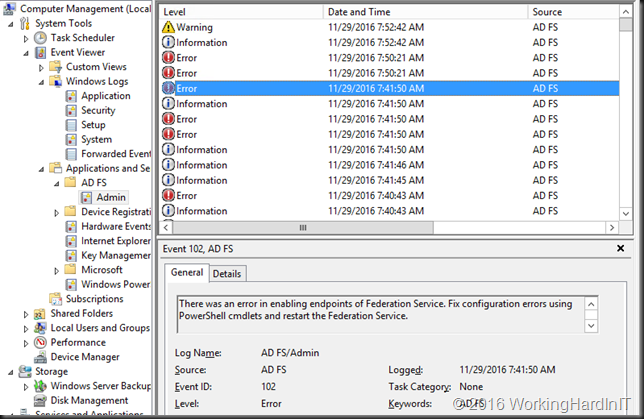The image size is (644, 419).
Task: Switch to the Details tab
Action: pos(227,274)
